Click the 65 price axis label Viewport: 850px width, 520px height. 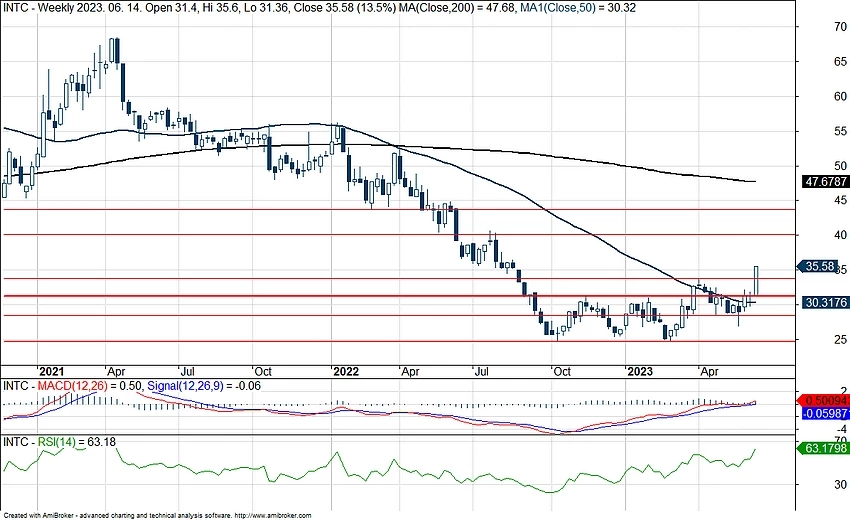click(841, 62)
